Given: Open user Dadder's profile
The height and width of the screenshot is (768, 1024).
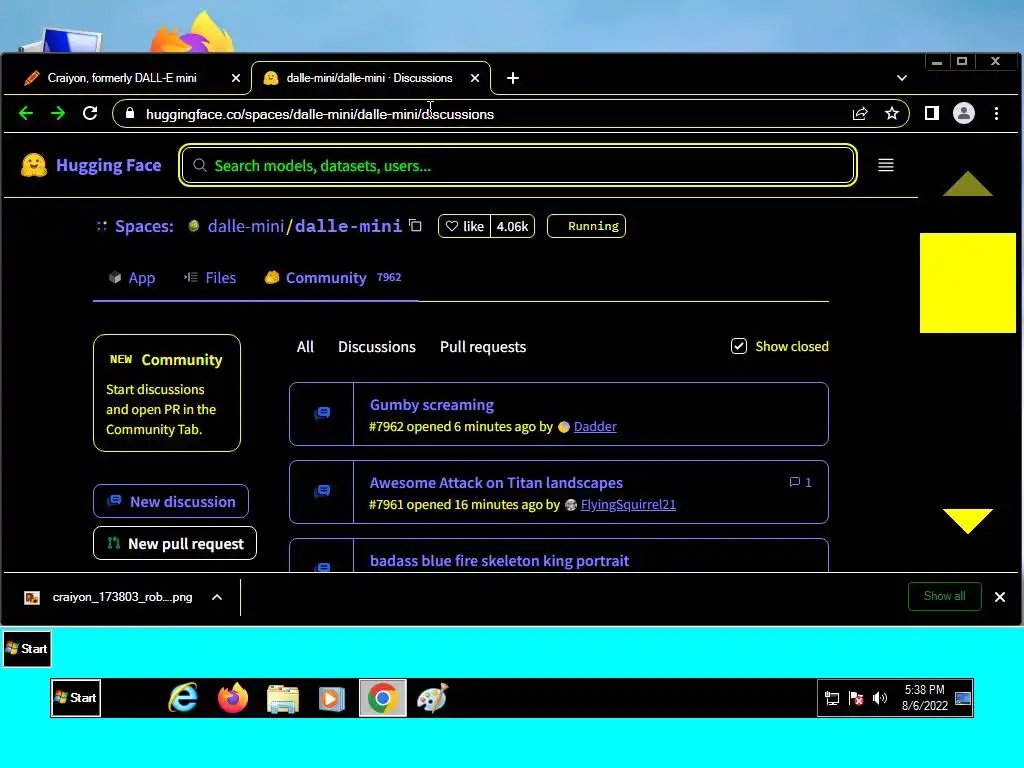Looking at the screenshot, I should click(595, 426).
